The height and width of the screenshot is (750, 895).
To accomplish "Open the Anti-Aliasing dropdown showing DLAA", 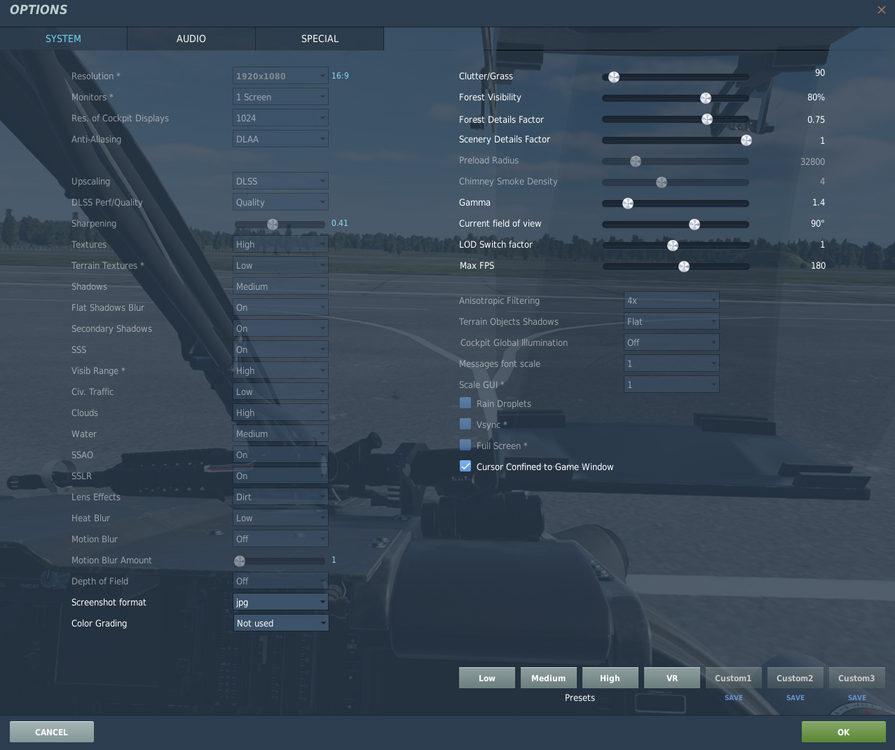I will coord(280,139).
